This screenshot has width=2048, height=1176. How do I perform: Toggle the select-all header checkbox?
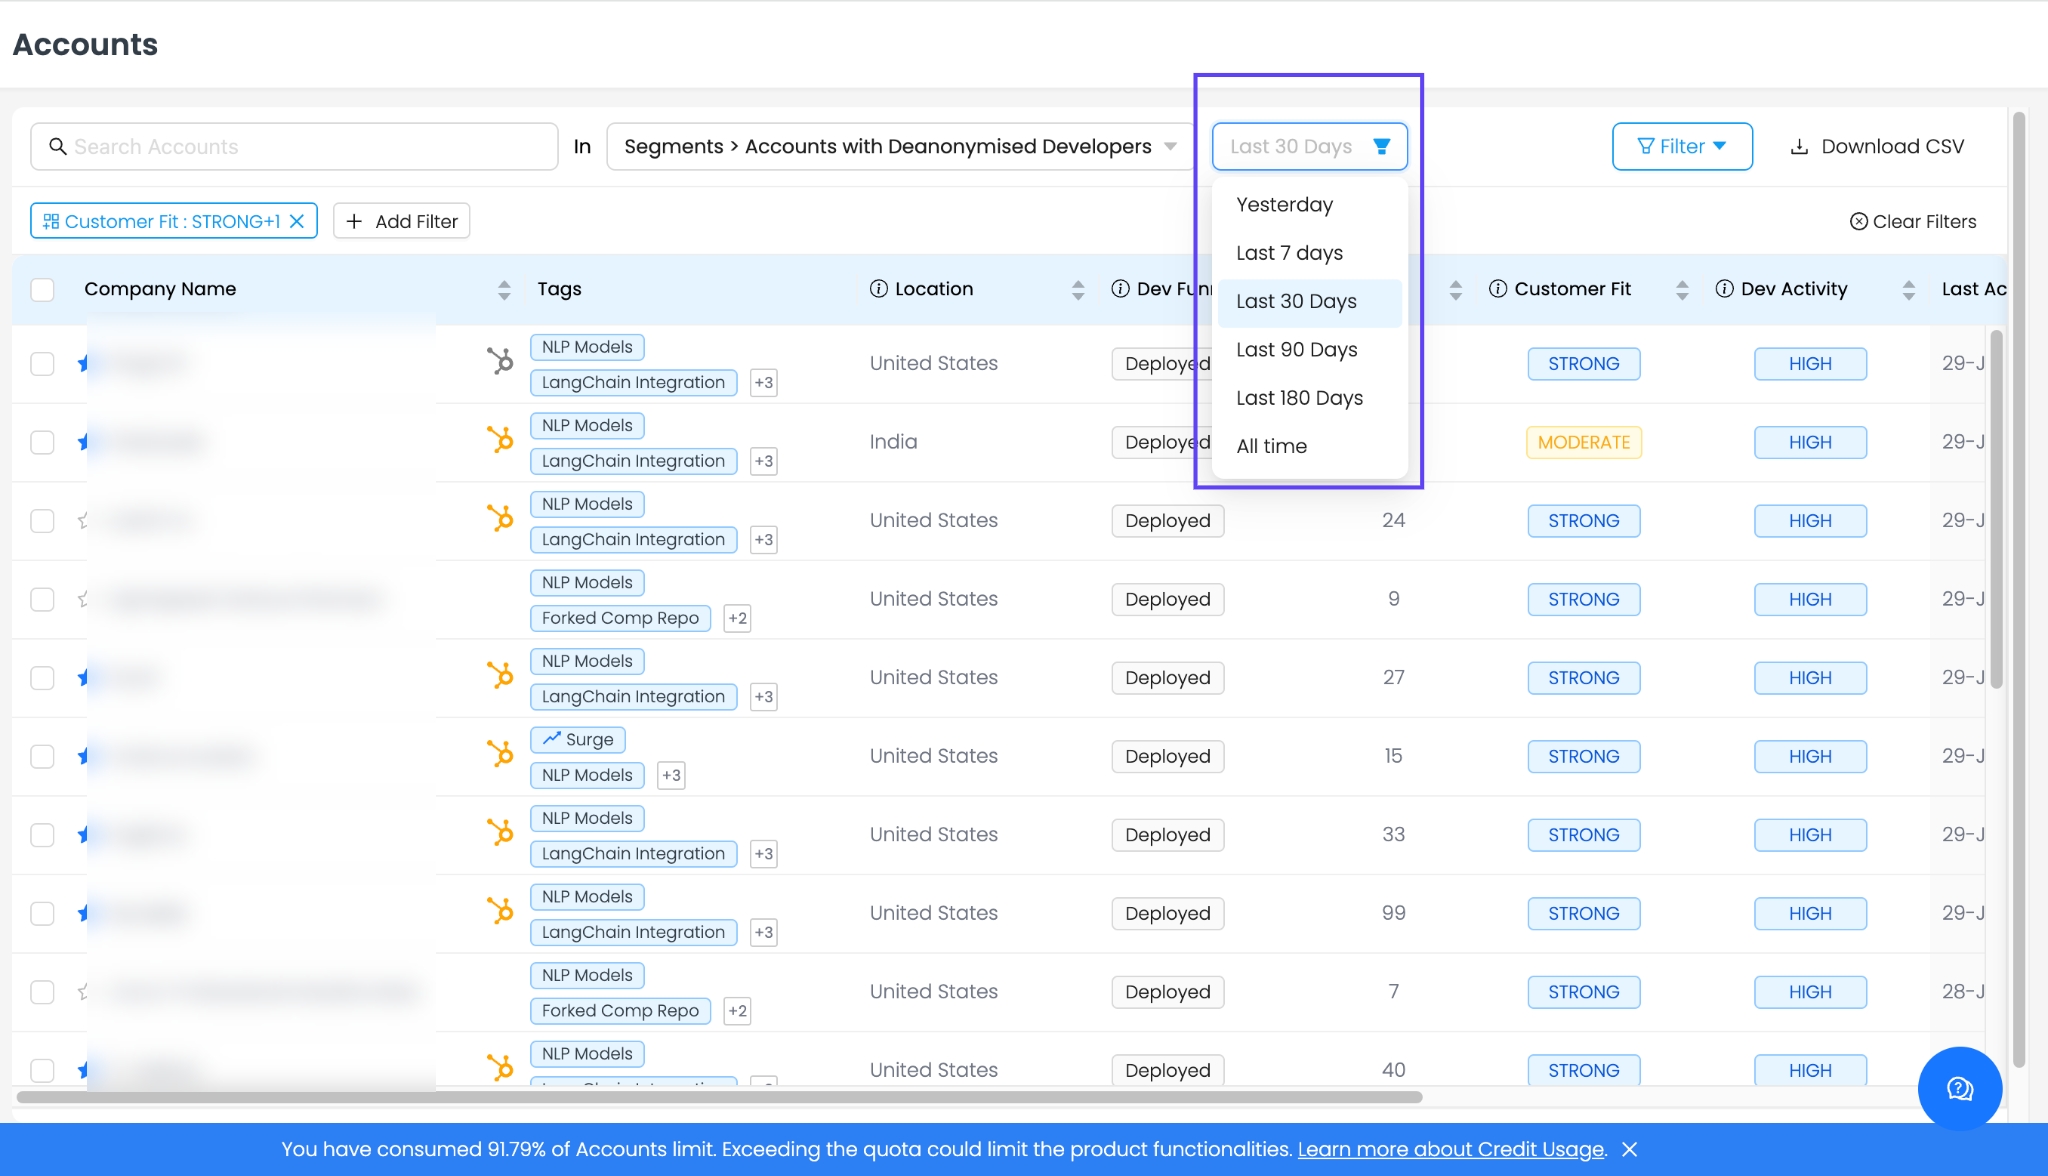(42, 290)
